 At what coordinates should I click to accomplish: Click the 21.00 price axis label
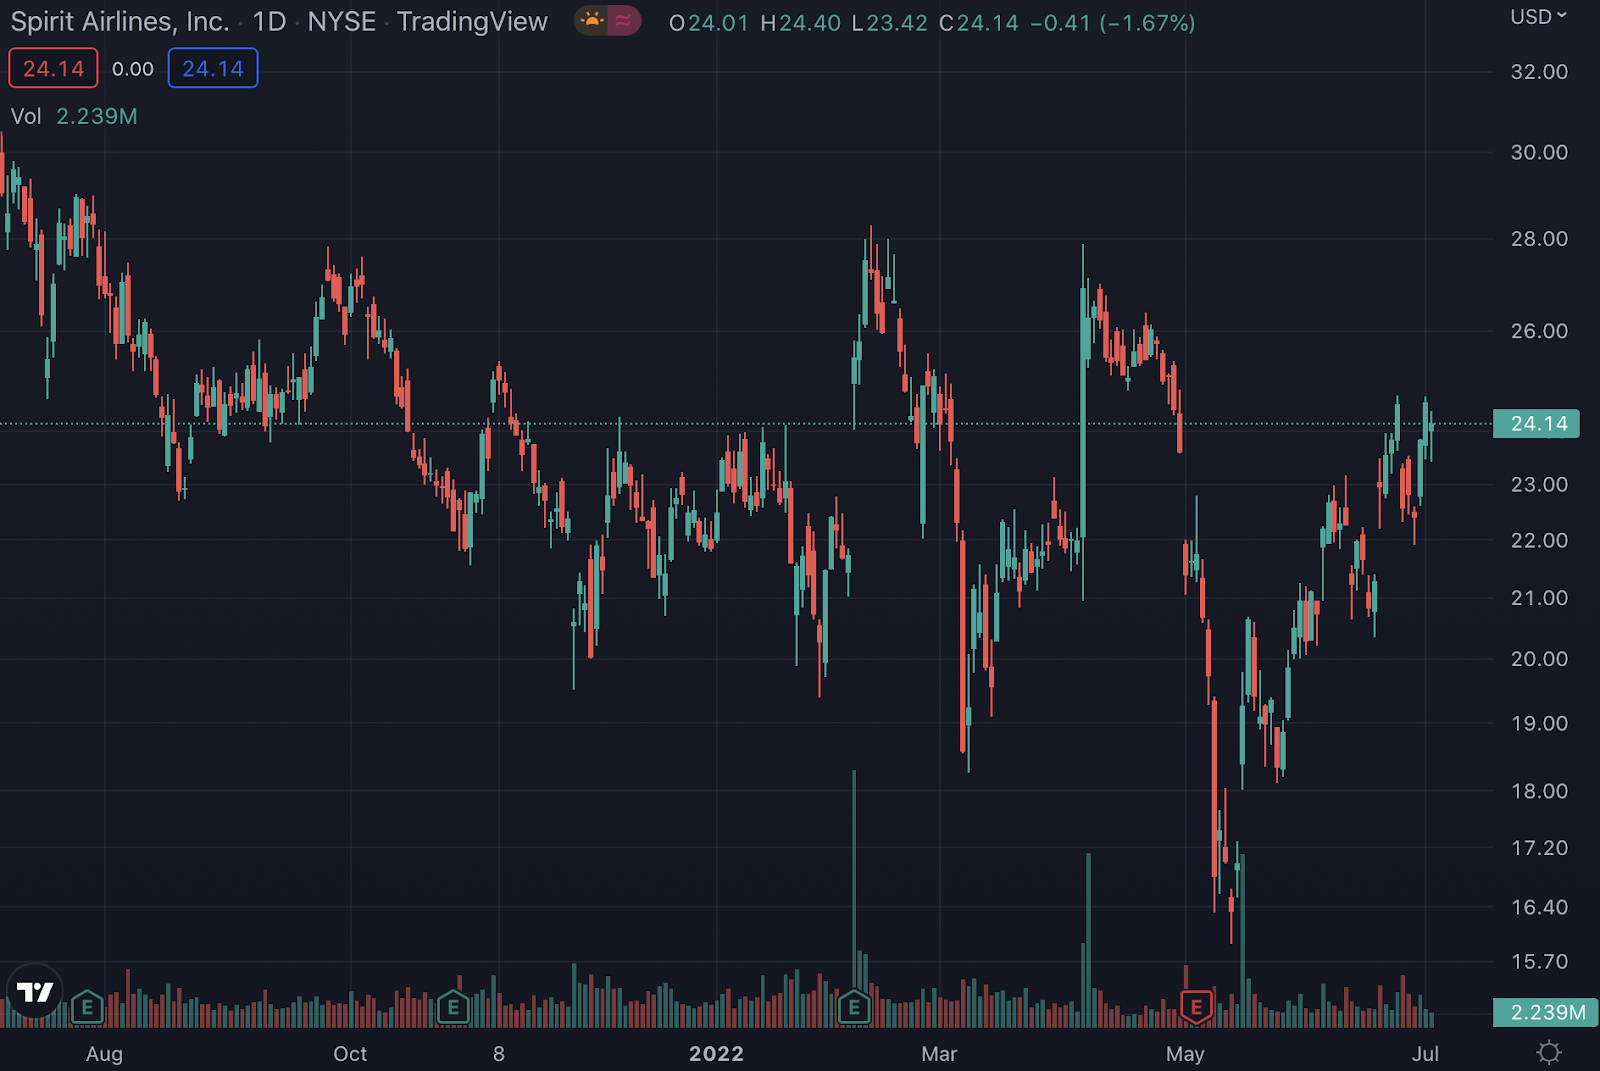point(1539,598)
